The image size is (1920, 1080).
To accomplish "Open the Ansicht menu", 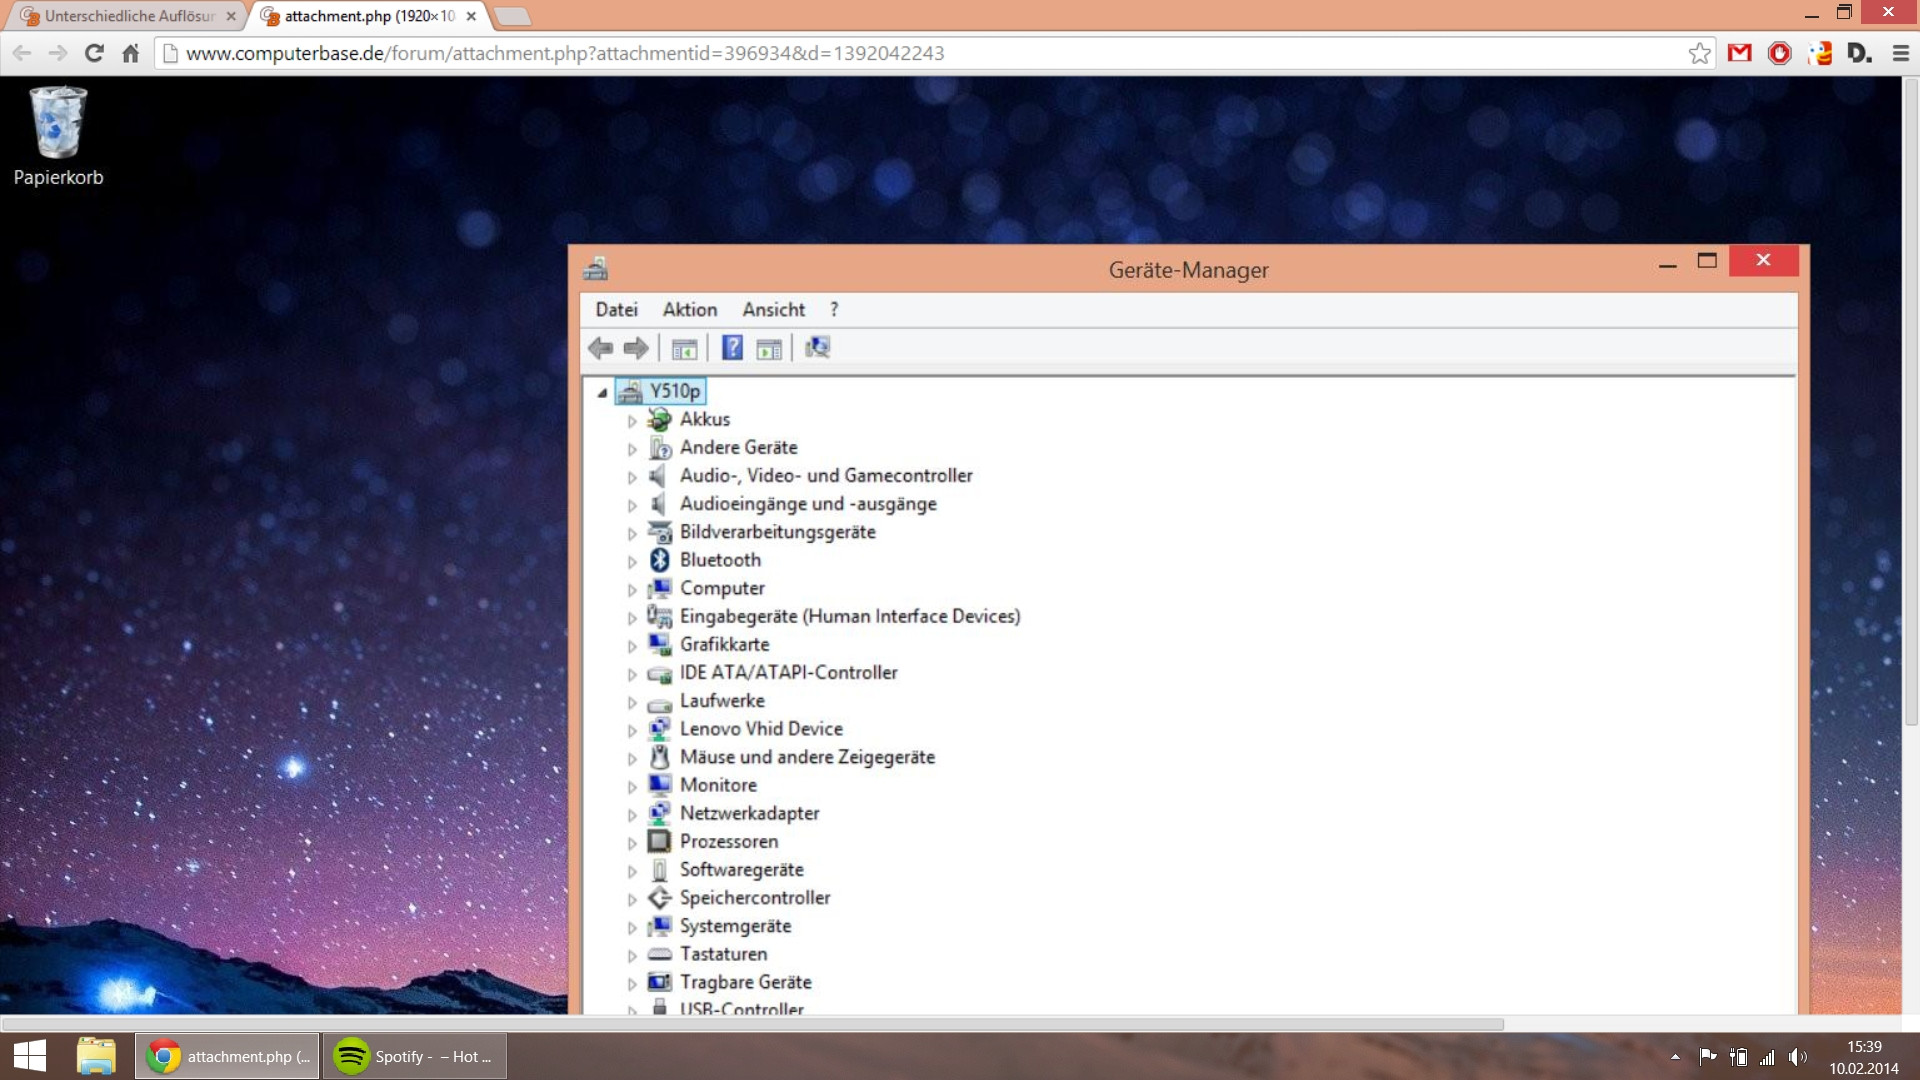I will click(x=773, y=310).
